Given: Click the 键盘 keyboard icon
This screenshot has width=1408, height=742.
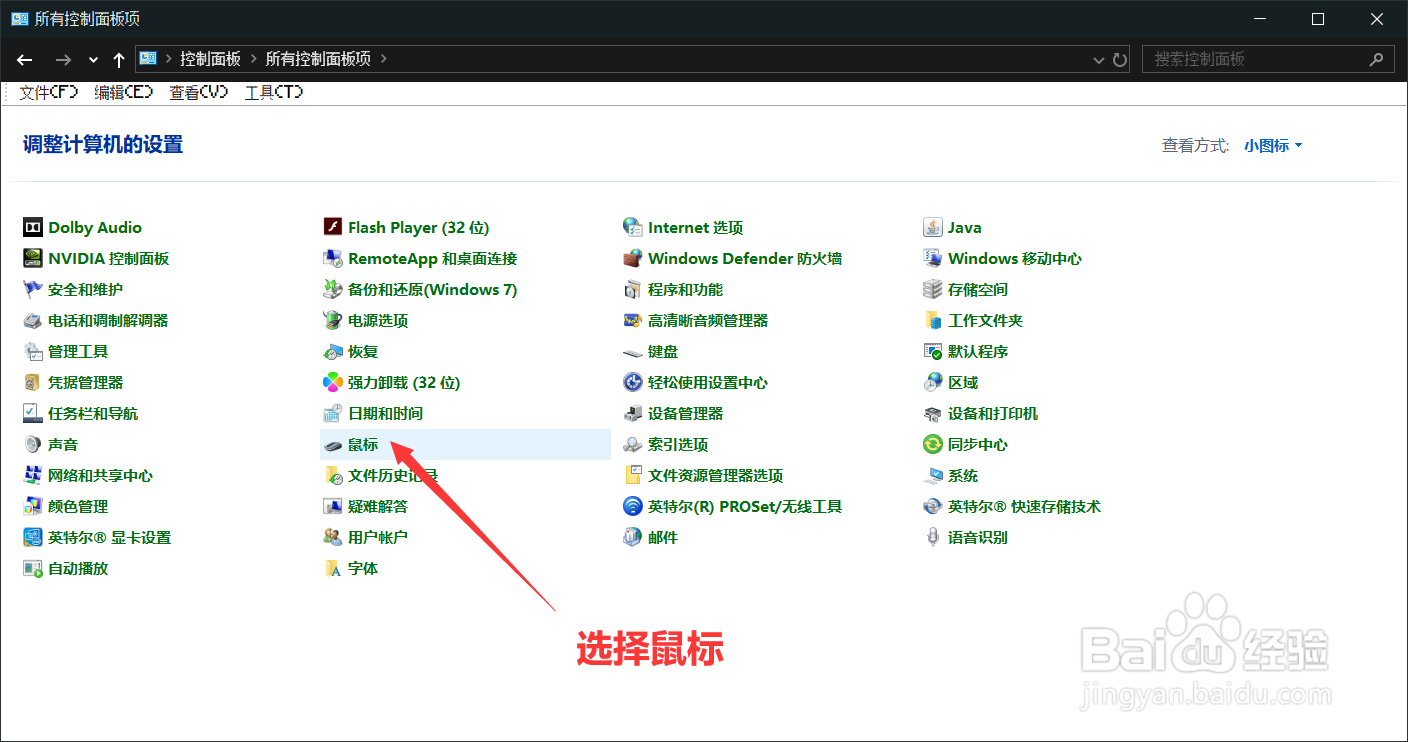Looking at the screenshot, I should 632,351.
